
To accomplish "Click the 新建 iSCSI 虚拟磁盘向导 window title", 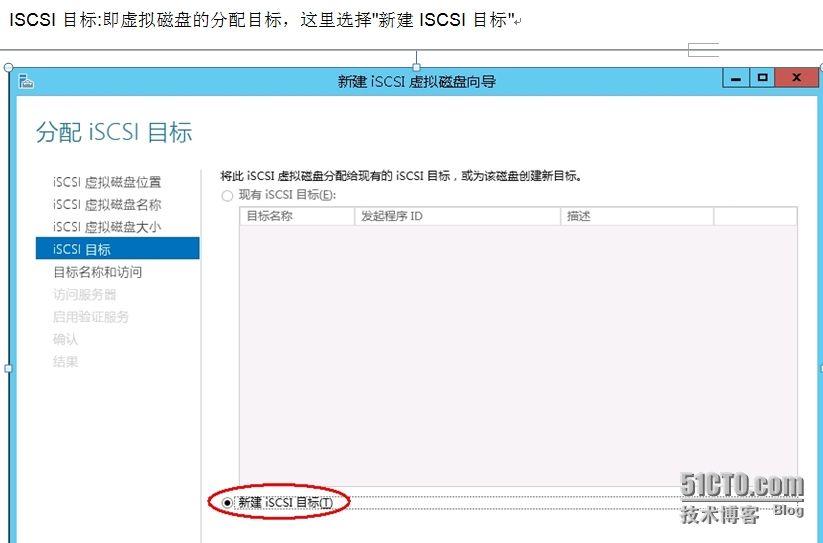I will 417,81.
